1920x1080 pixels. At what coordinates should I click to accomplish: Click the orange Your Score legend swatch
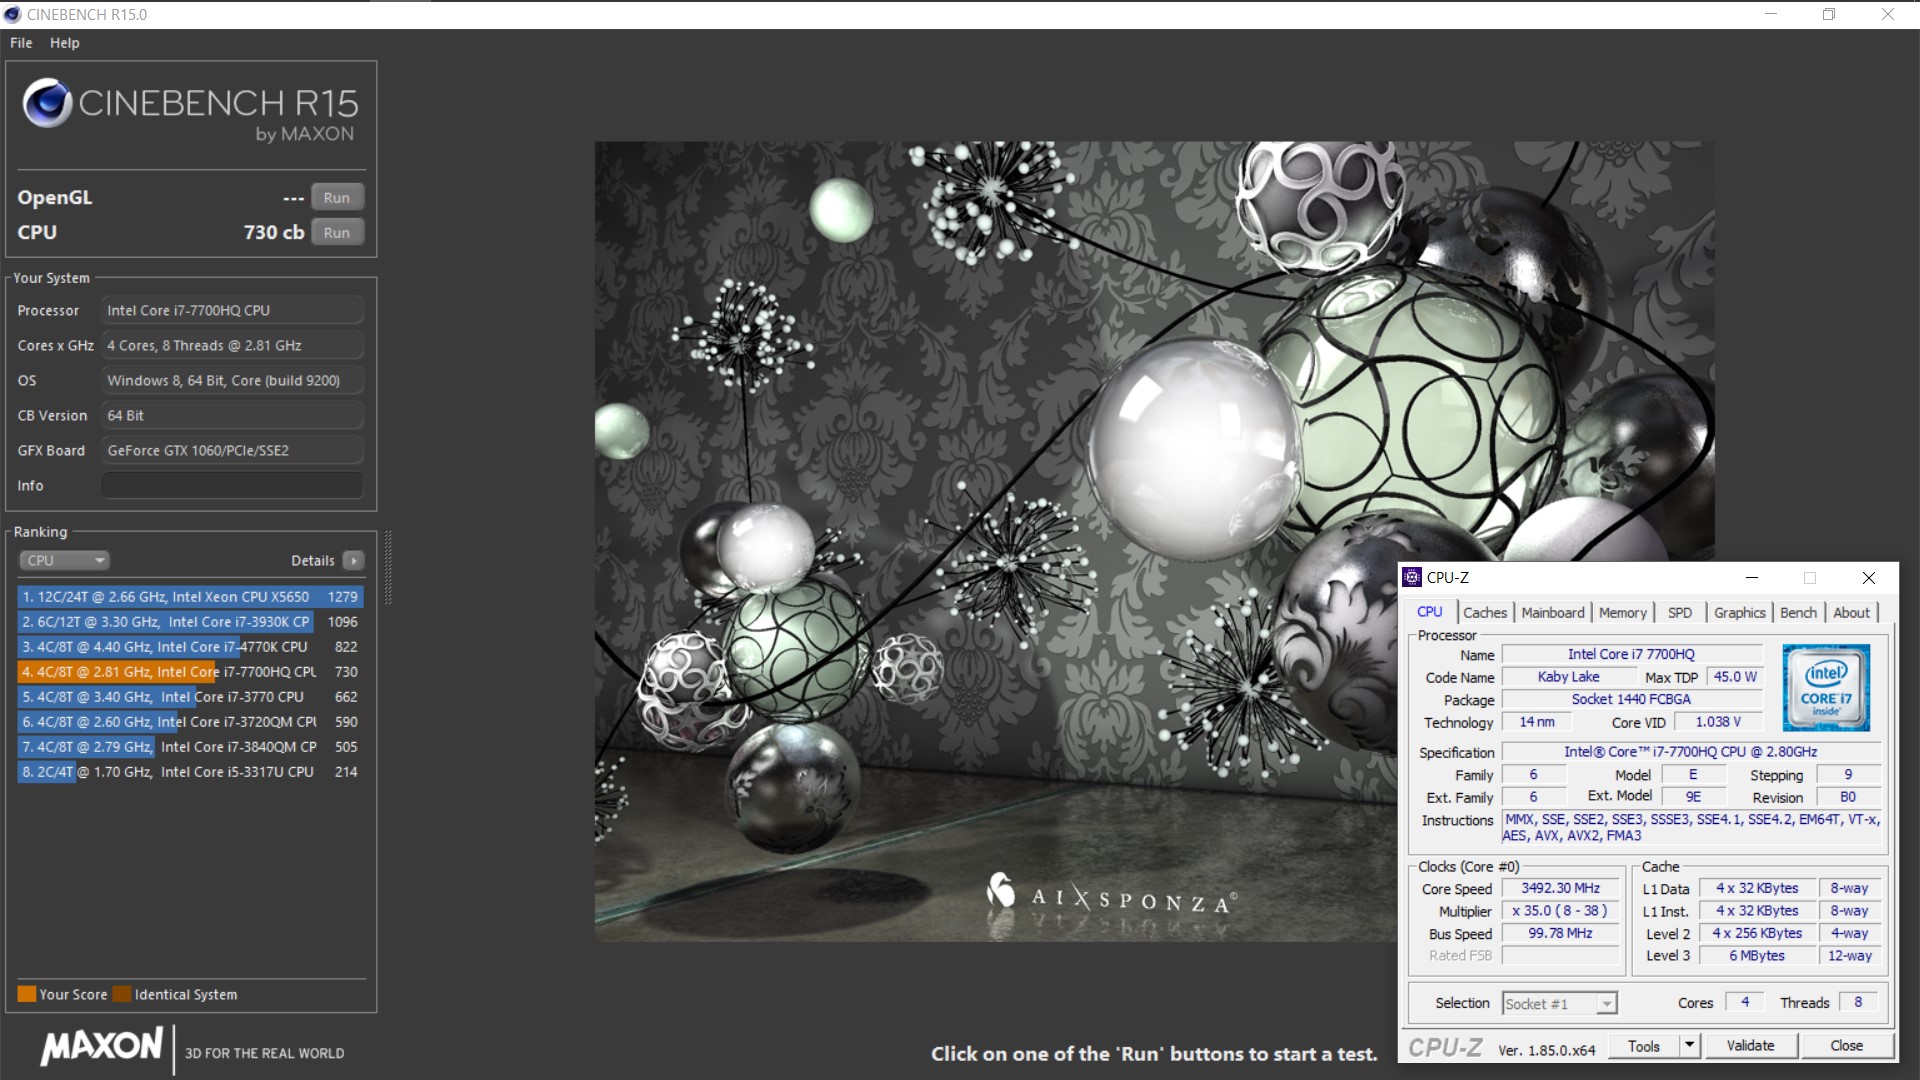pyautogui.click(x=27, y=994)
